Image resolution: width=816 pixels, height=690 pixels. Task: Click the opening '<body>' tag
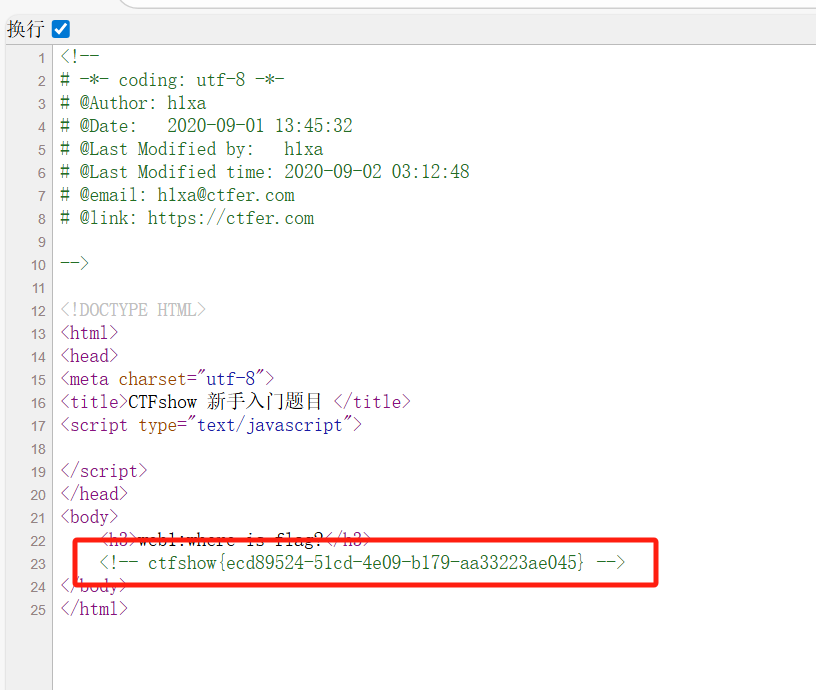point(90,517)
